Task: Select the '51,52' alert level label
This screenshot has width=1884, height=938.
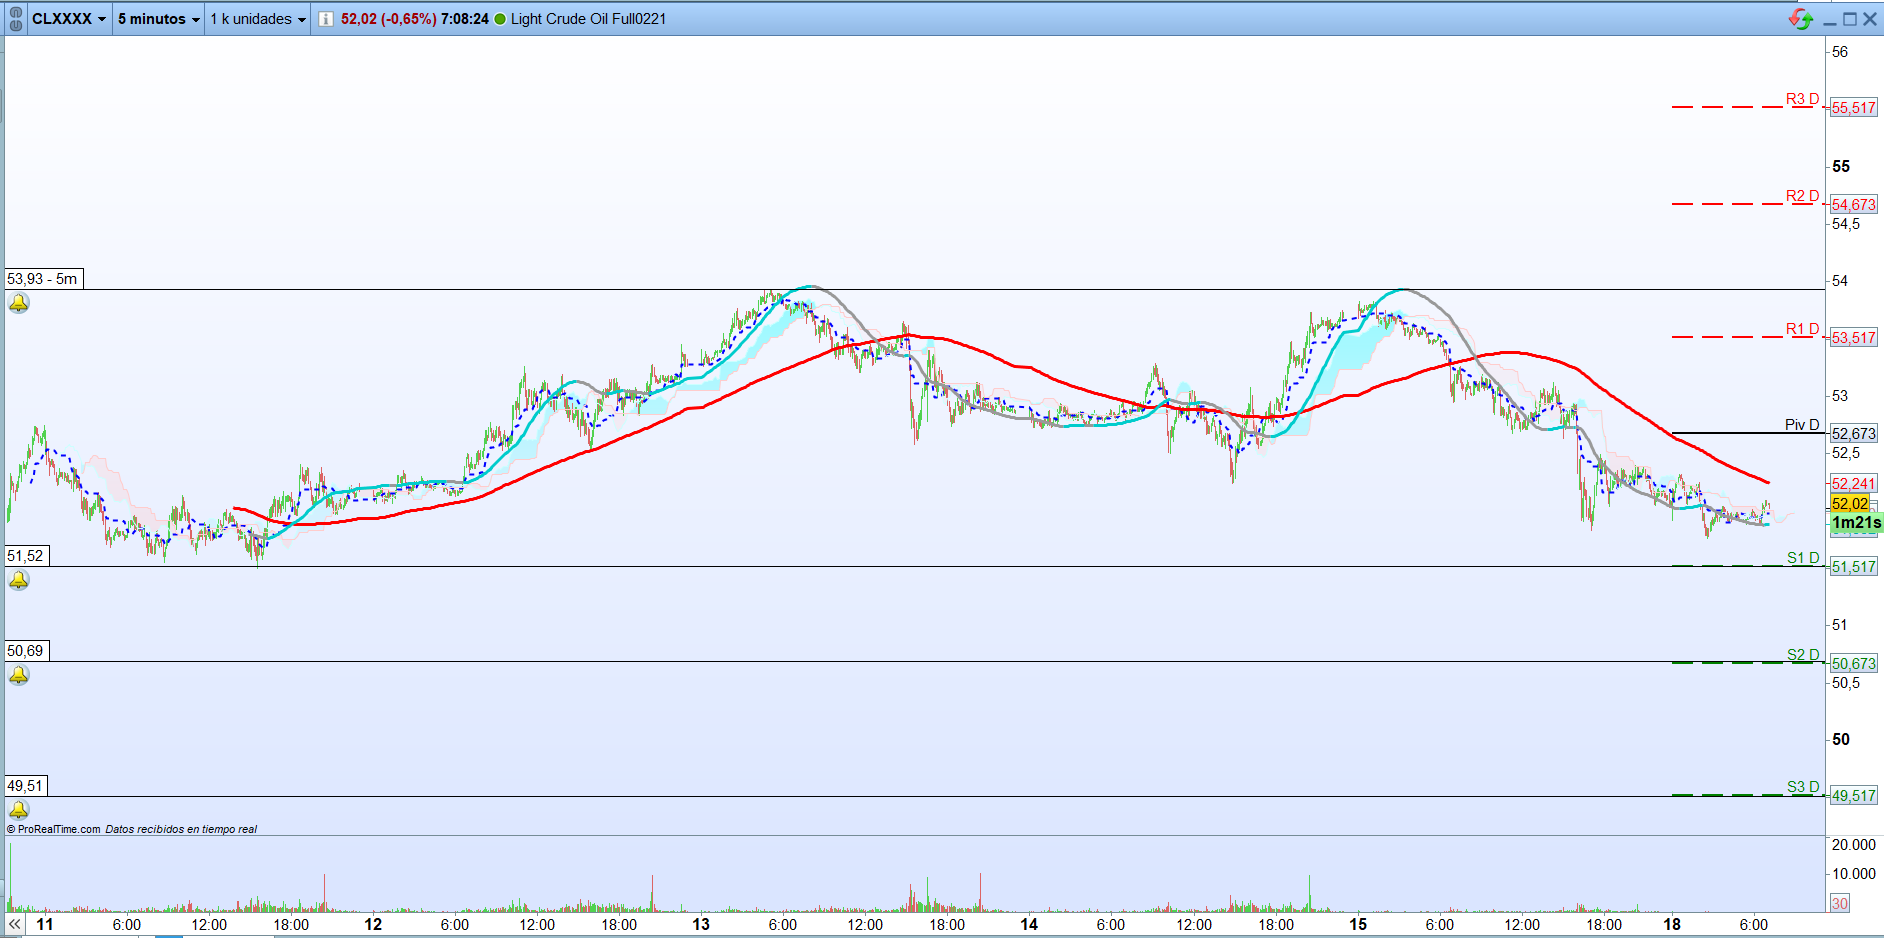Action: pos(26,556)
